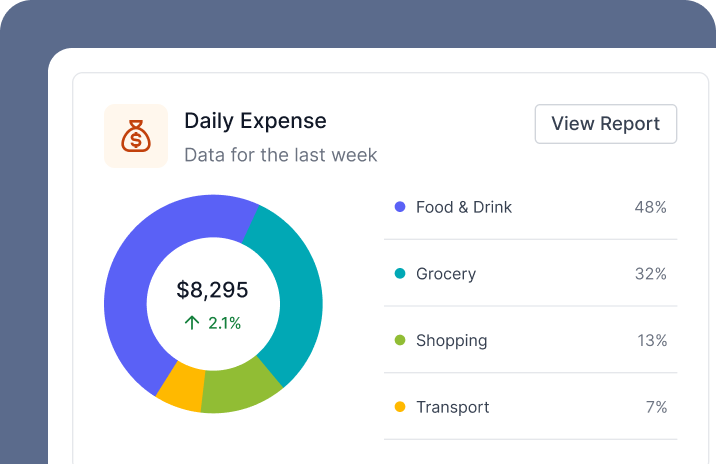Select the Shopping category label

(x=452, y=341)
